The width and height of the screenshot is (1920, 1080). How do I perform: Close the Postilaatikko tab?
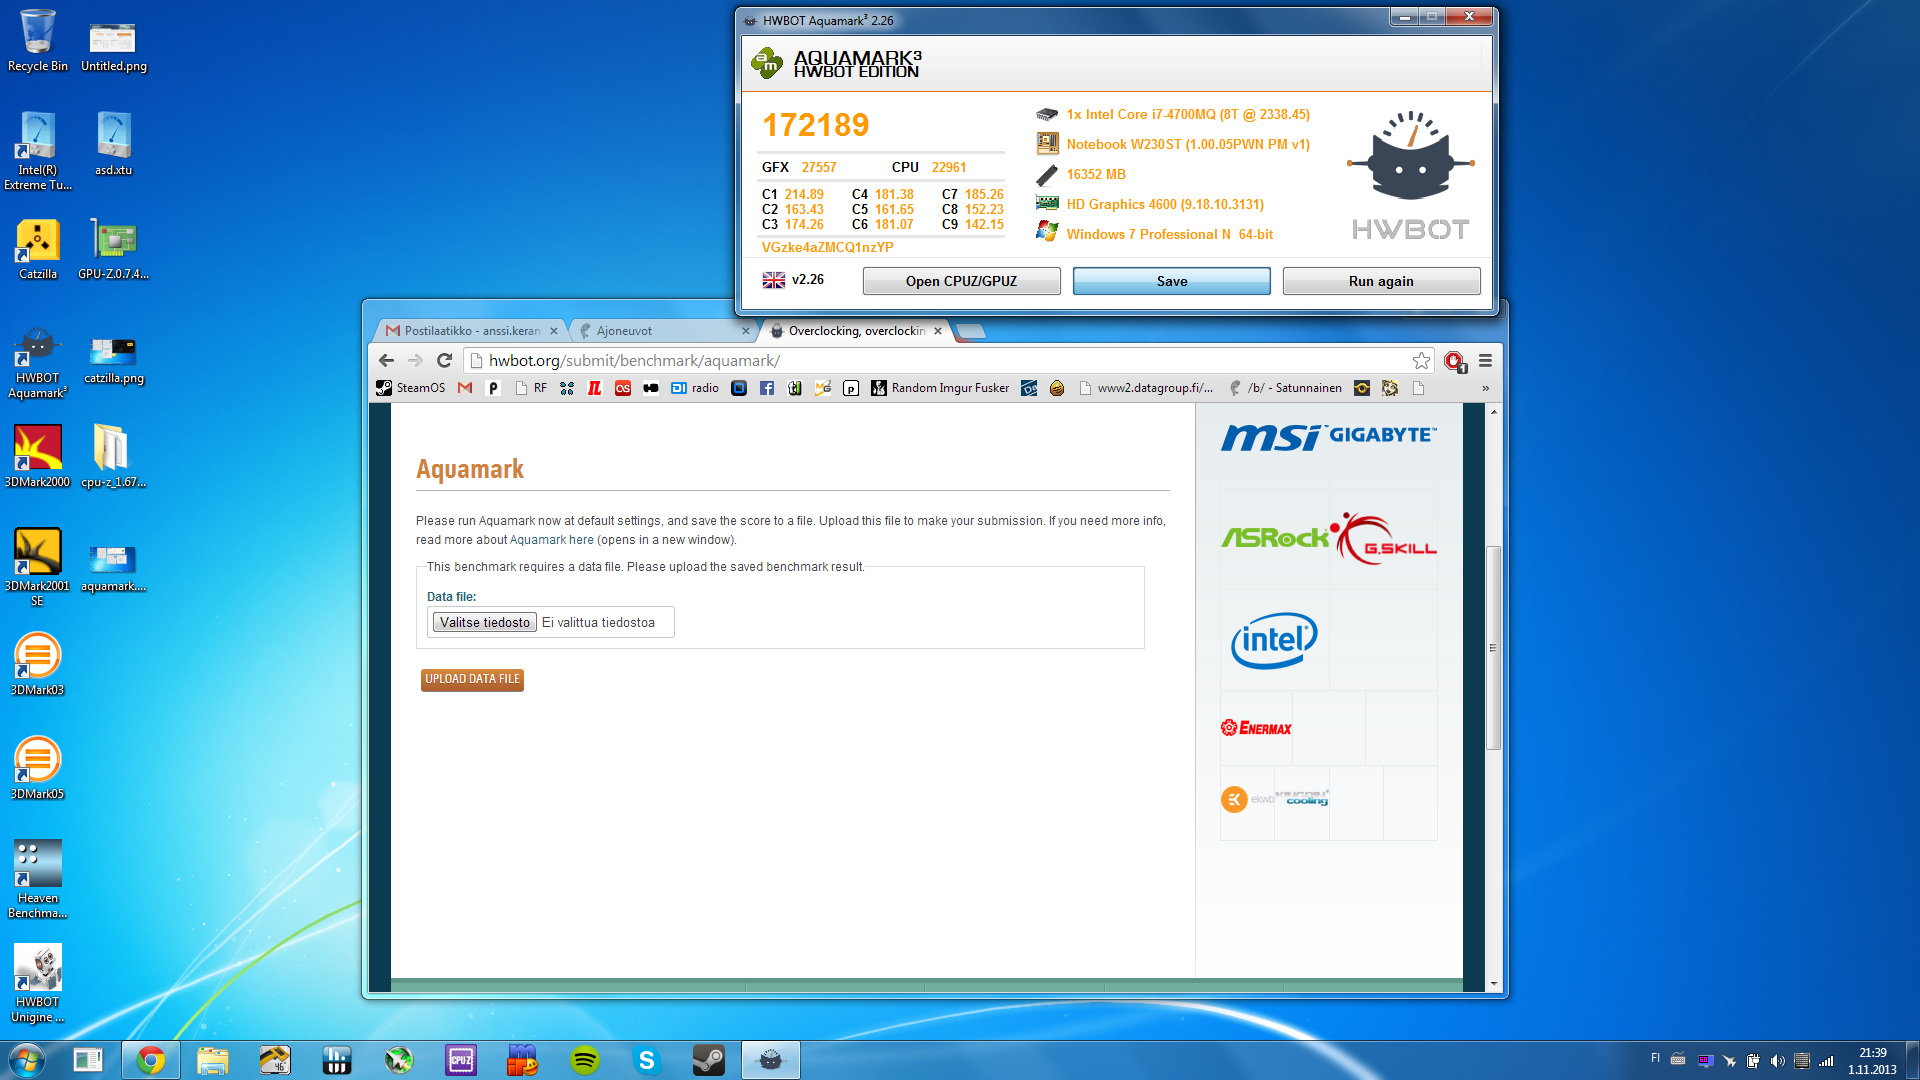point(554,331)
